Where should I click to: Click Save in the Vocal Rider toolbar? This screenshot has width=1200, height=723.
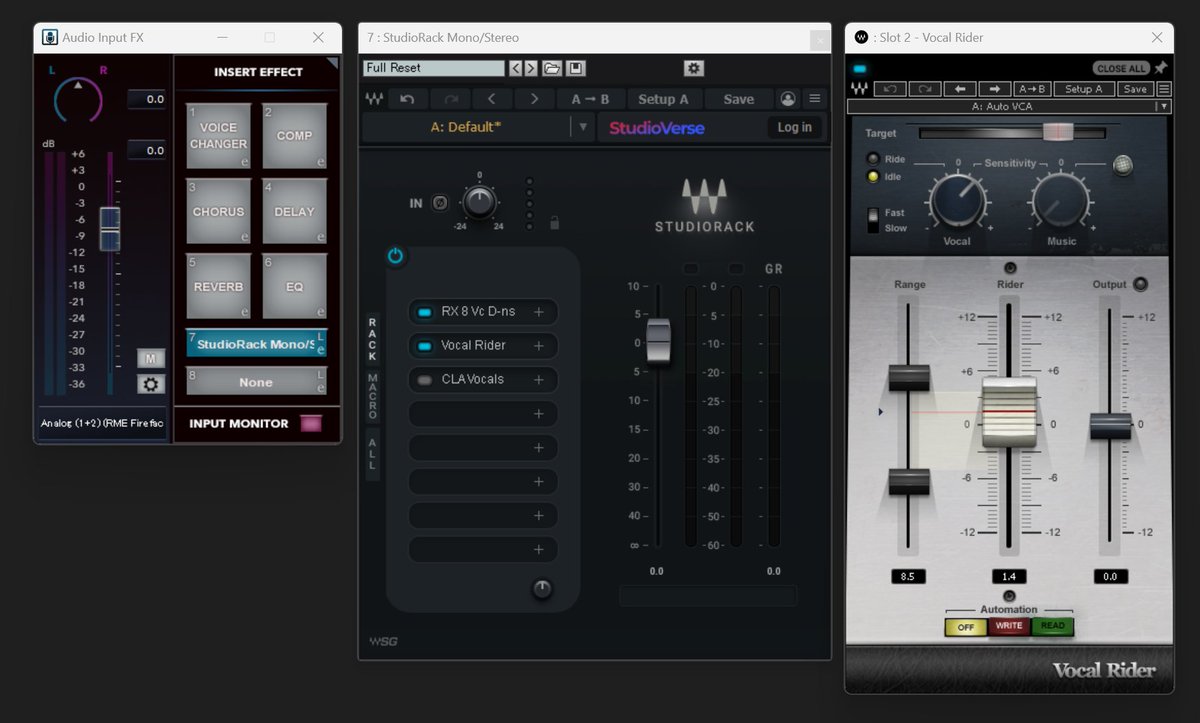pyautogui.click(x=1134, y=89)
